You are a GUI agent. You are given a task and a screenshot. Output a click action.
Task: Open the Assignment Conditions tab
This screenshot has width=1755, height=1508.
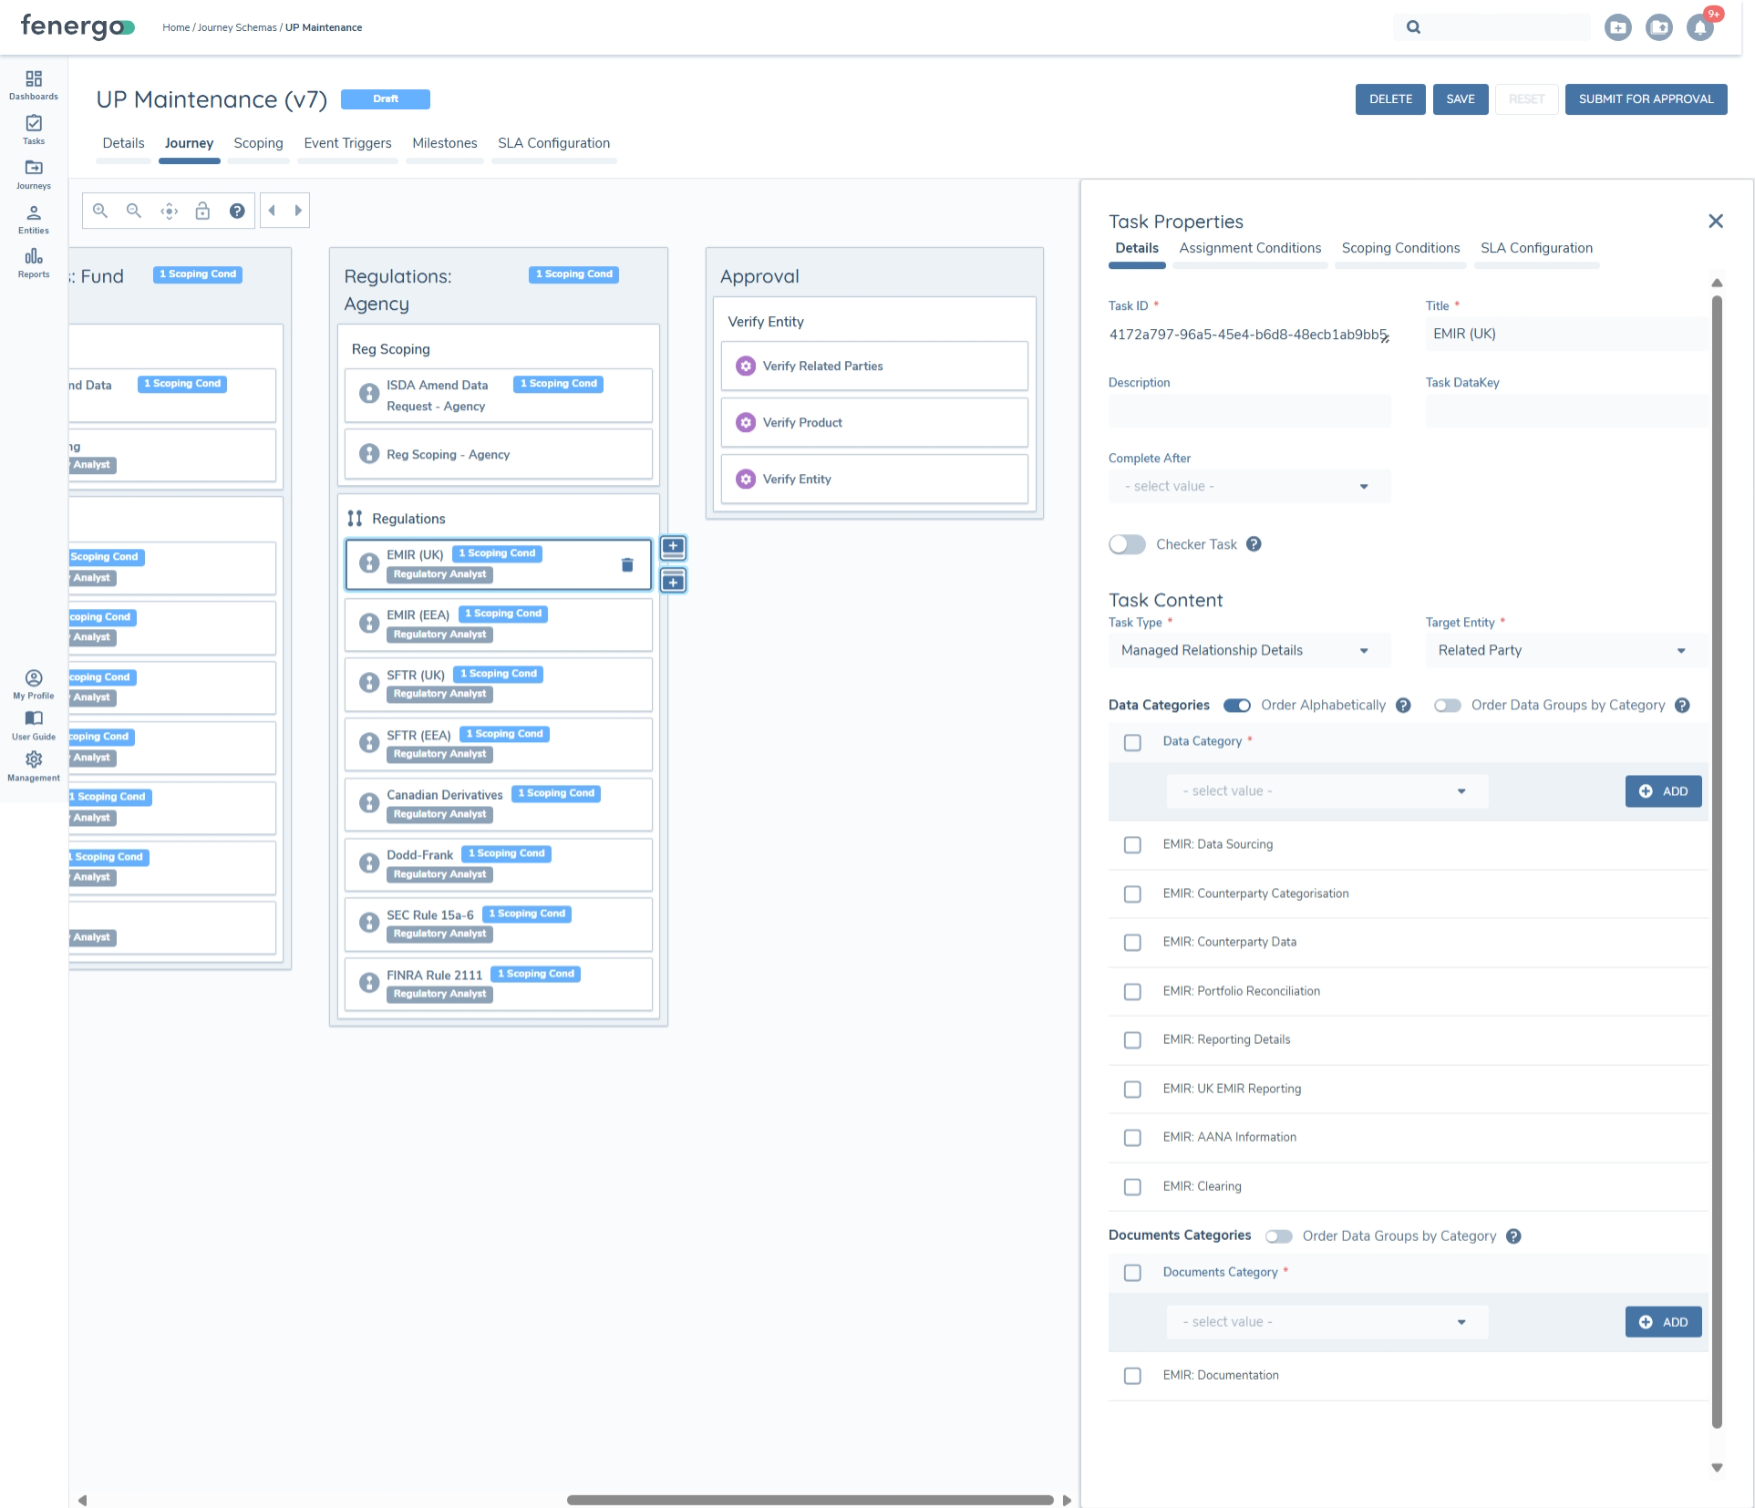(x=1249, y=248)
